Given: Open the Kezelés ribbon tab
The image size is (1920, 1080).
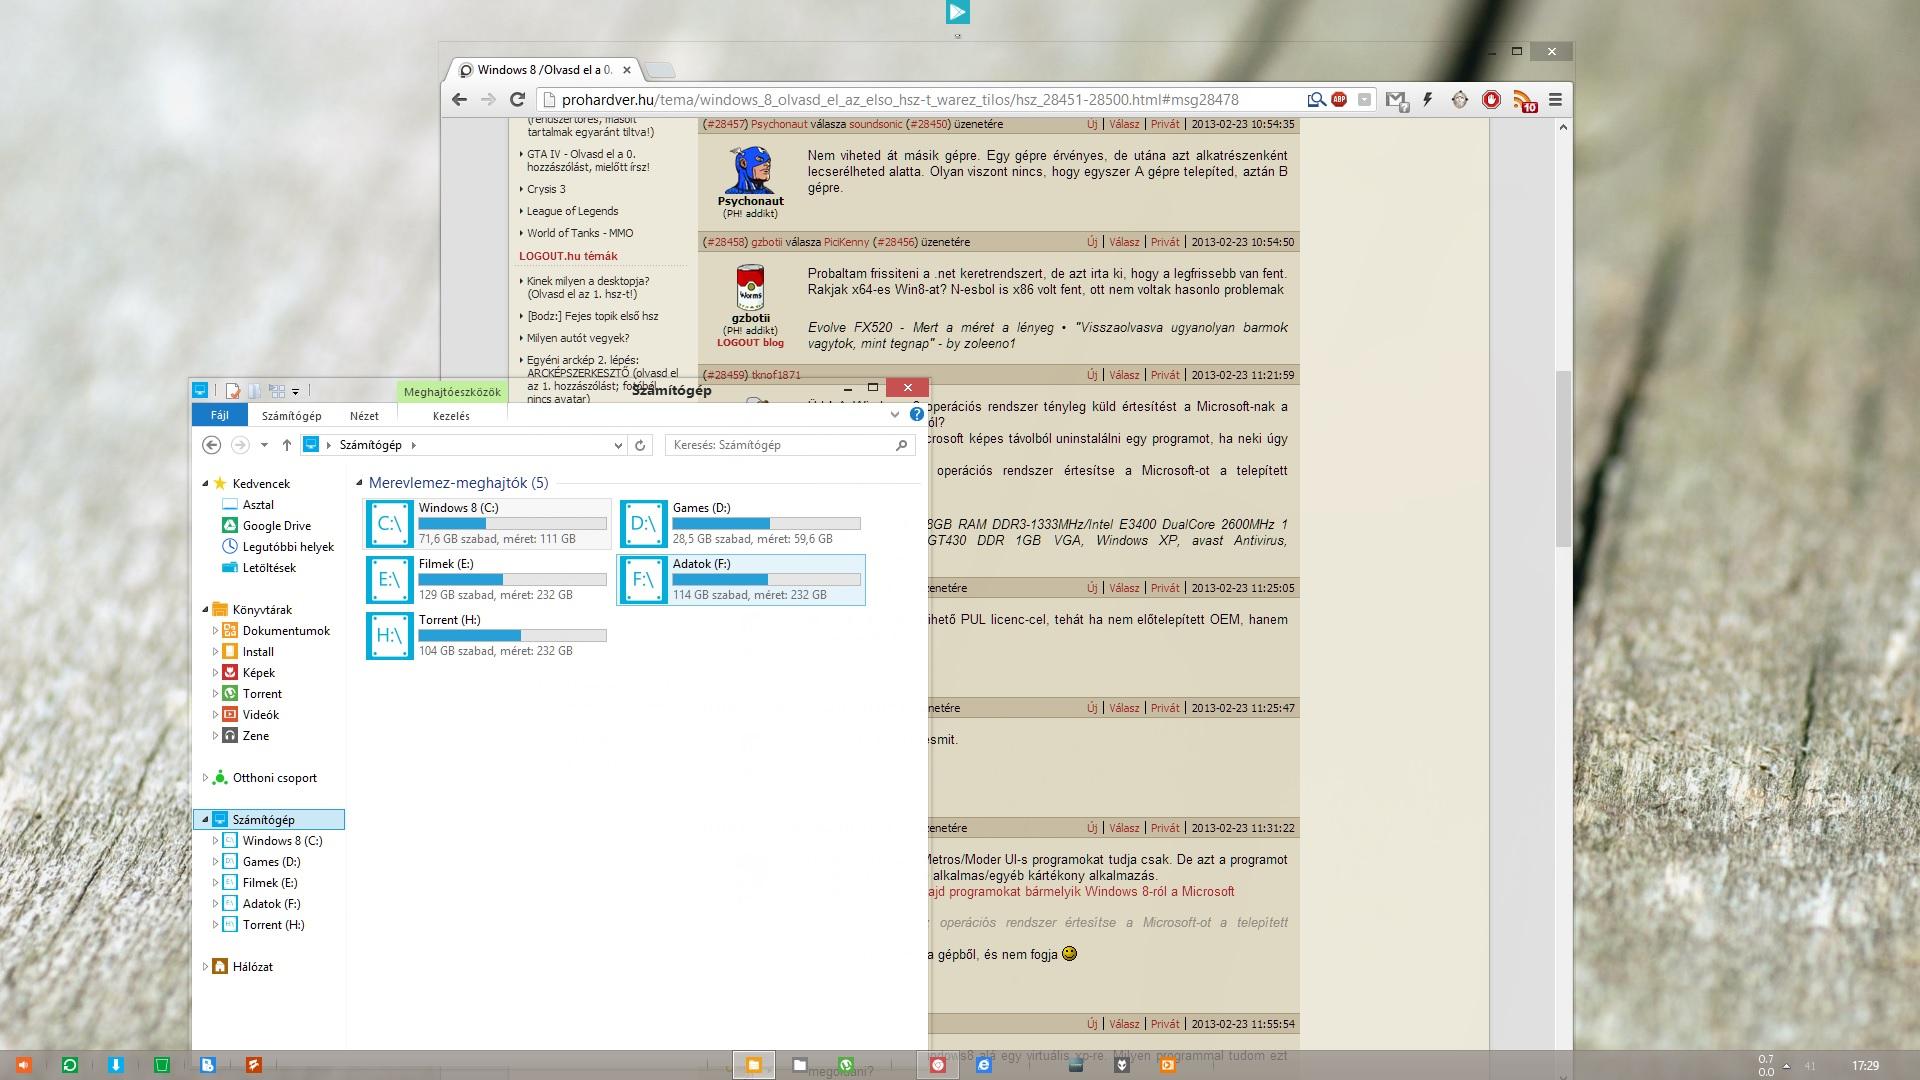Looking at the screenshot, I should [451, 416].
